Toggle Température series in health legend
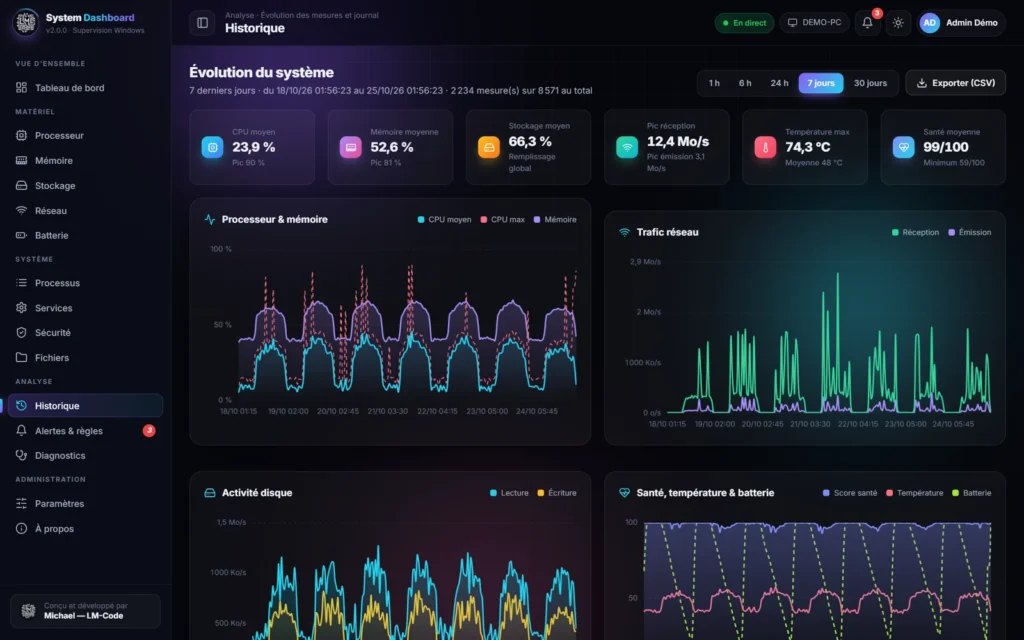This screenshot has height=640, width=1024. (914, 493)
